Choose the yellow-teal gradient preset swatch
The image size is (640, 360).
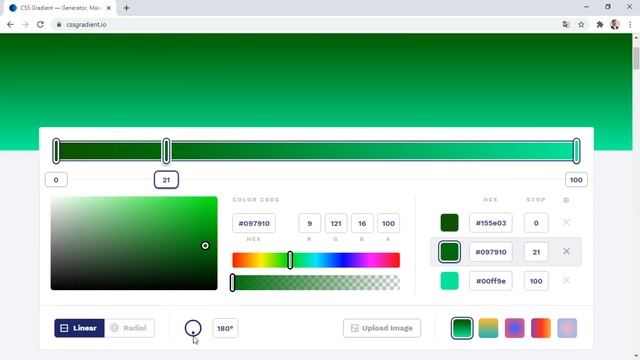(x=489, y=328)
